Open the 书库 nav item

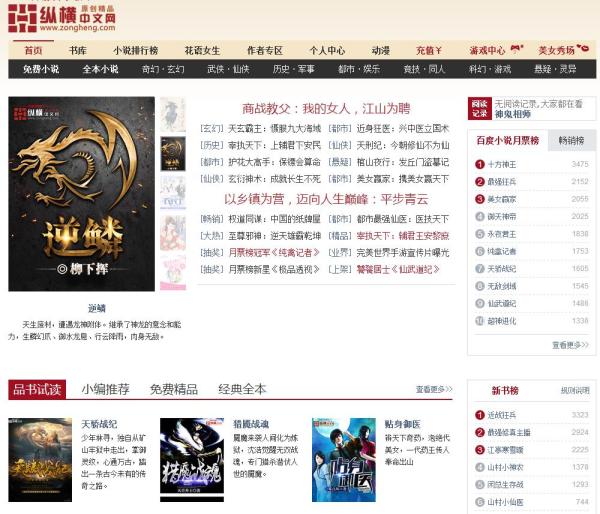pyautogui.click(x=78, y=51)
